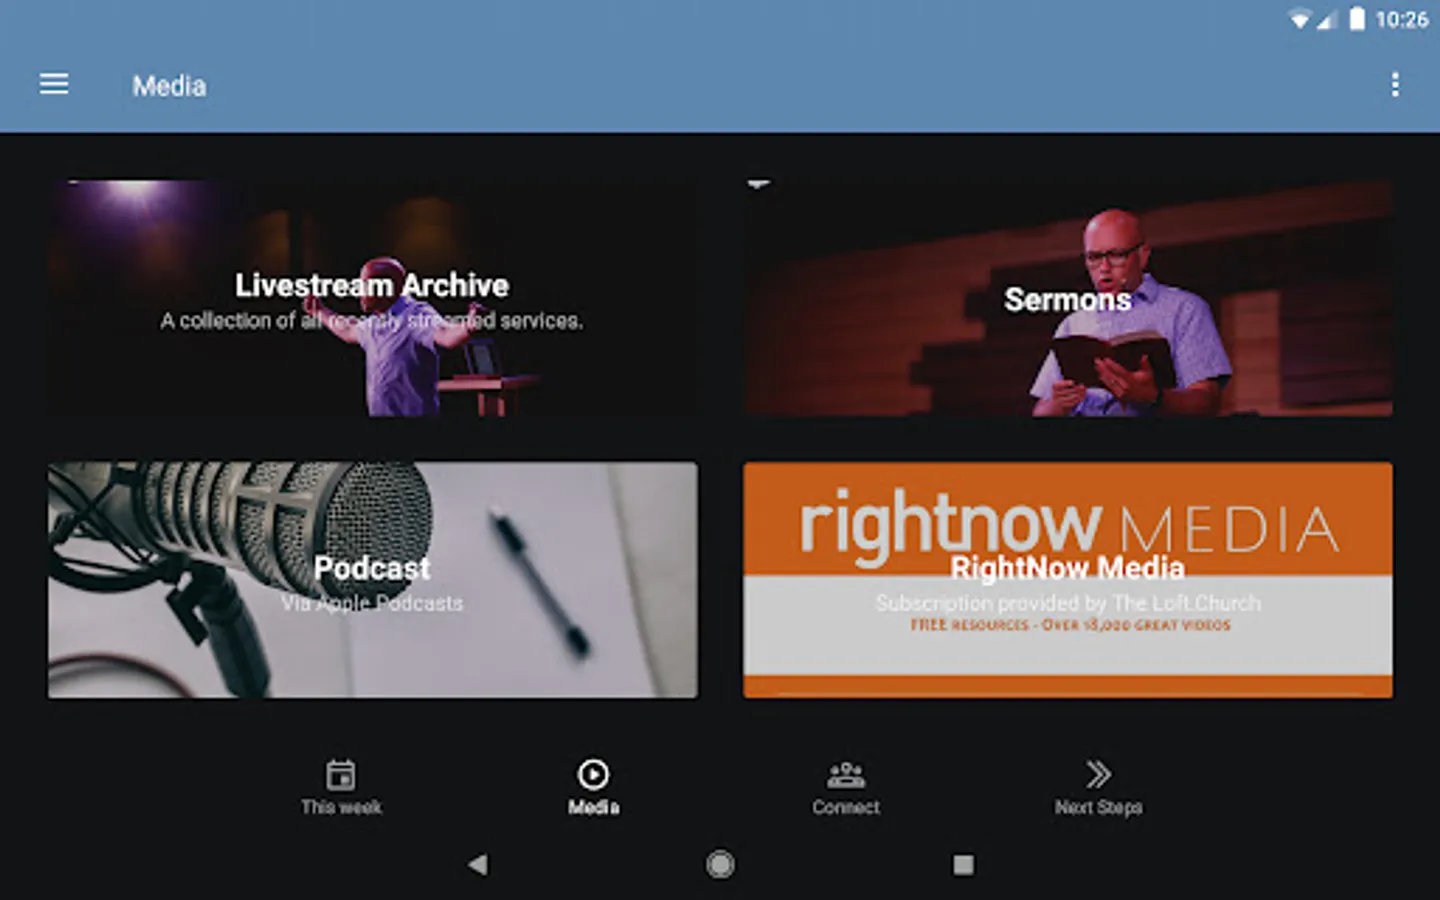Tap the Connect people icon
This screenshot has height=900, width=1440.
846,774
